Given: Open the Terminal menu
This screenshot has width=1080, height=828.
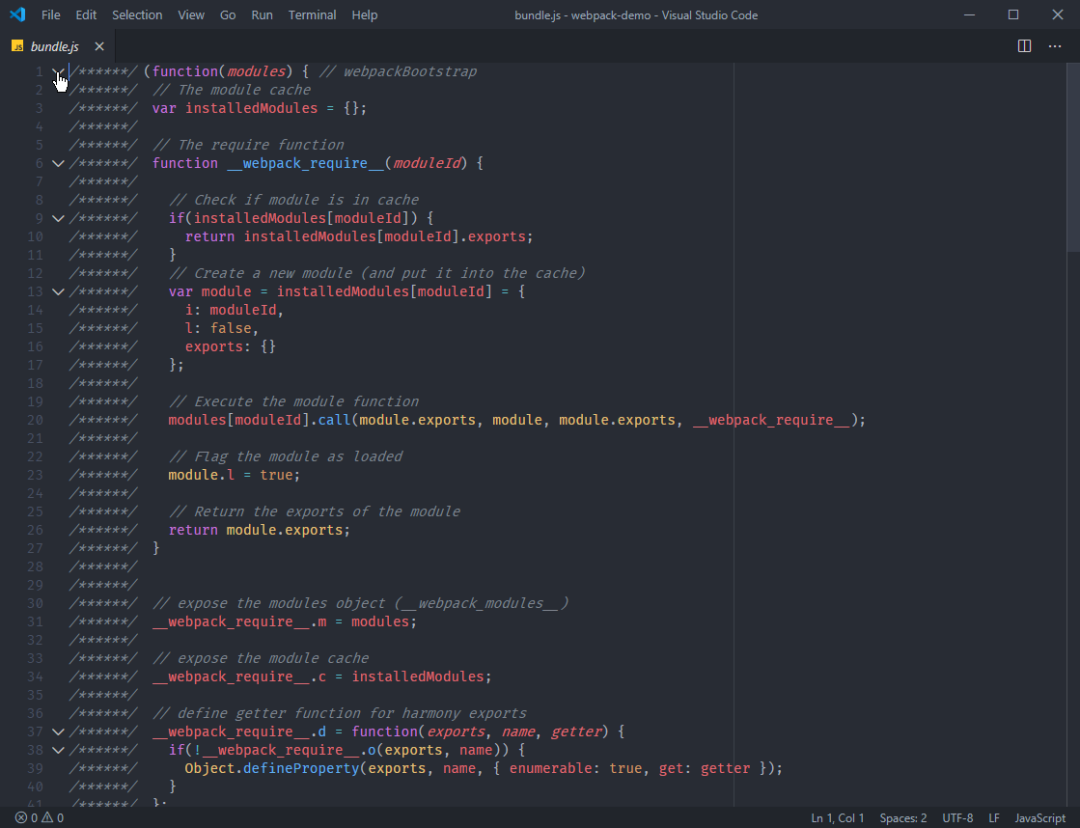Looking at the screenshot, I should pos(311,14).
